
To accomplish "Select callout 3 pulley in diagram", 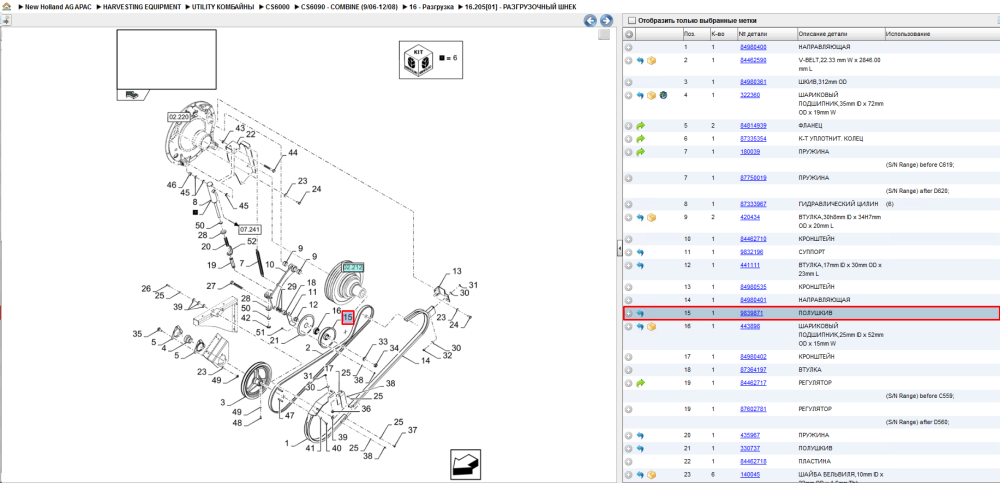I will click(223, 402).
